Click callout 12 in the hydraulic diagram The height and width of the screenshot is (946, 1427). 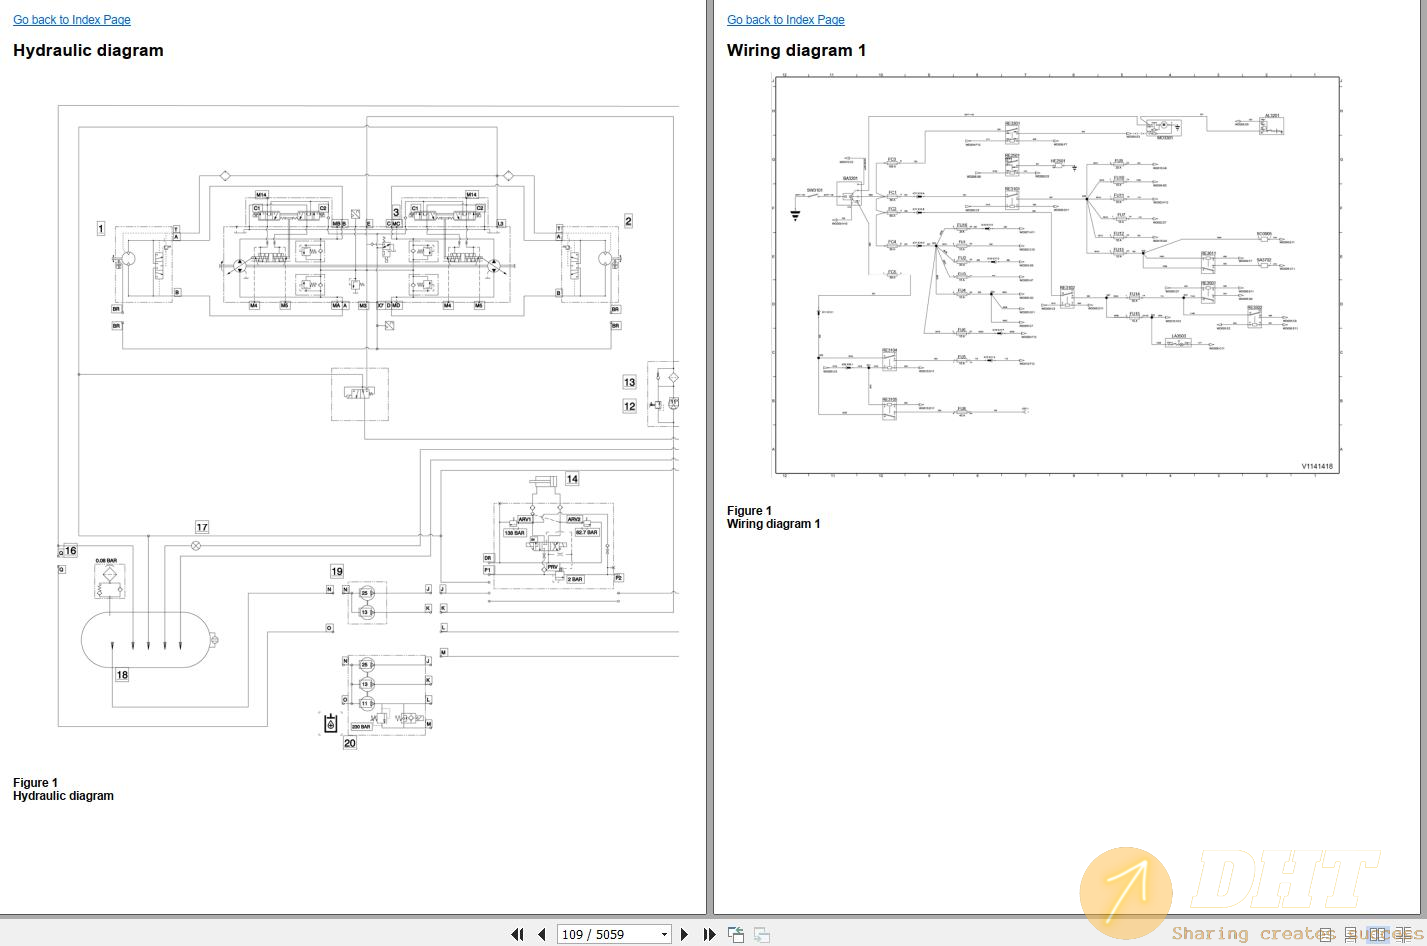[x=629, y=406]
